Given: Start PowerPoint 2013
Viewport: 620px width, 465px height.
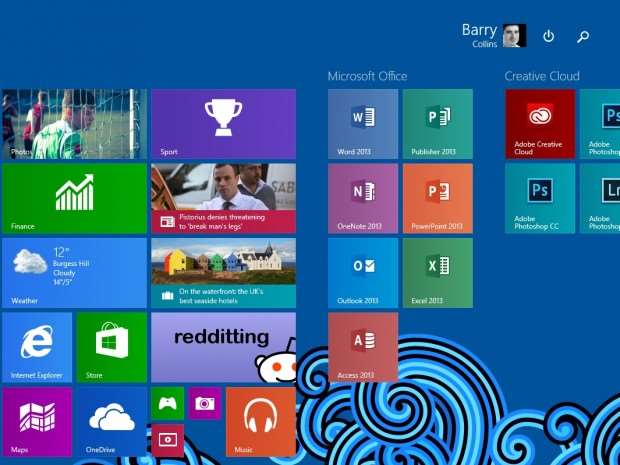Looking at the screenshot, I should [438, 198].
